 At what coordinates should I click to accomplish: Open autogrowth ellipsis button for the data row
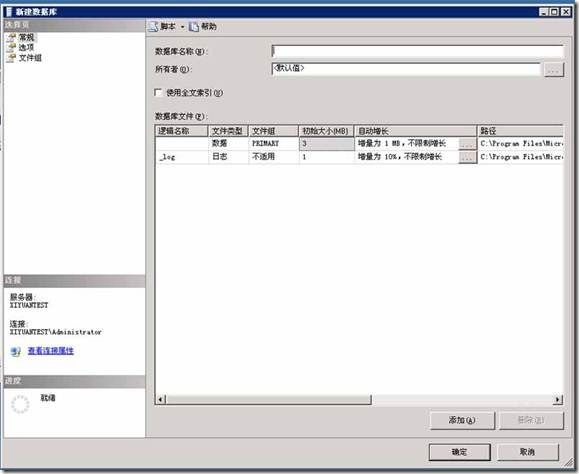tap(467, 143)
